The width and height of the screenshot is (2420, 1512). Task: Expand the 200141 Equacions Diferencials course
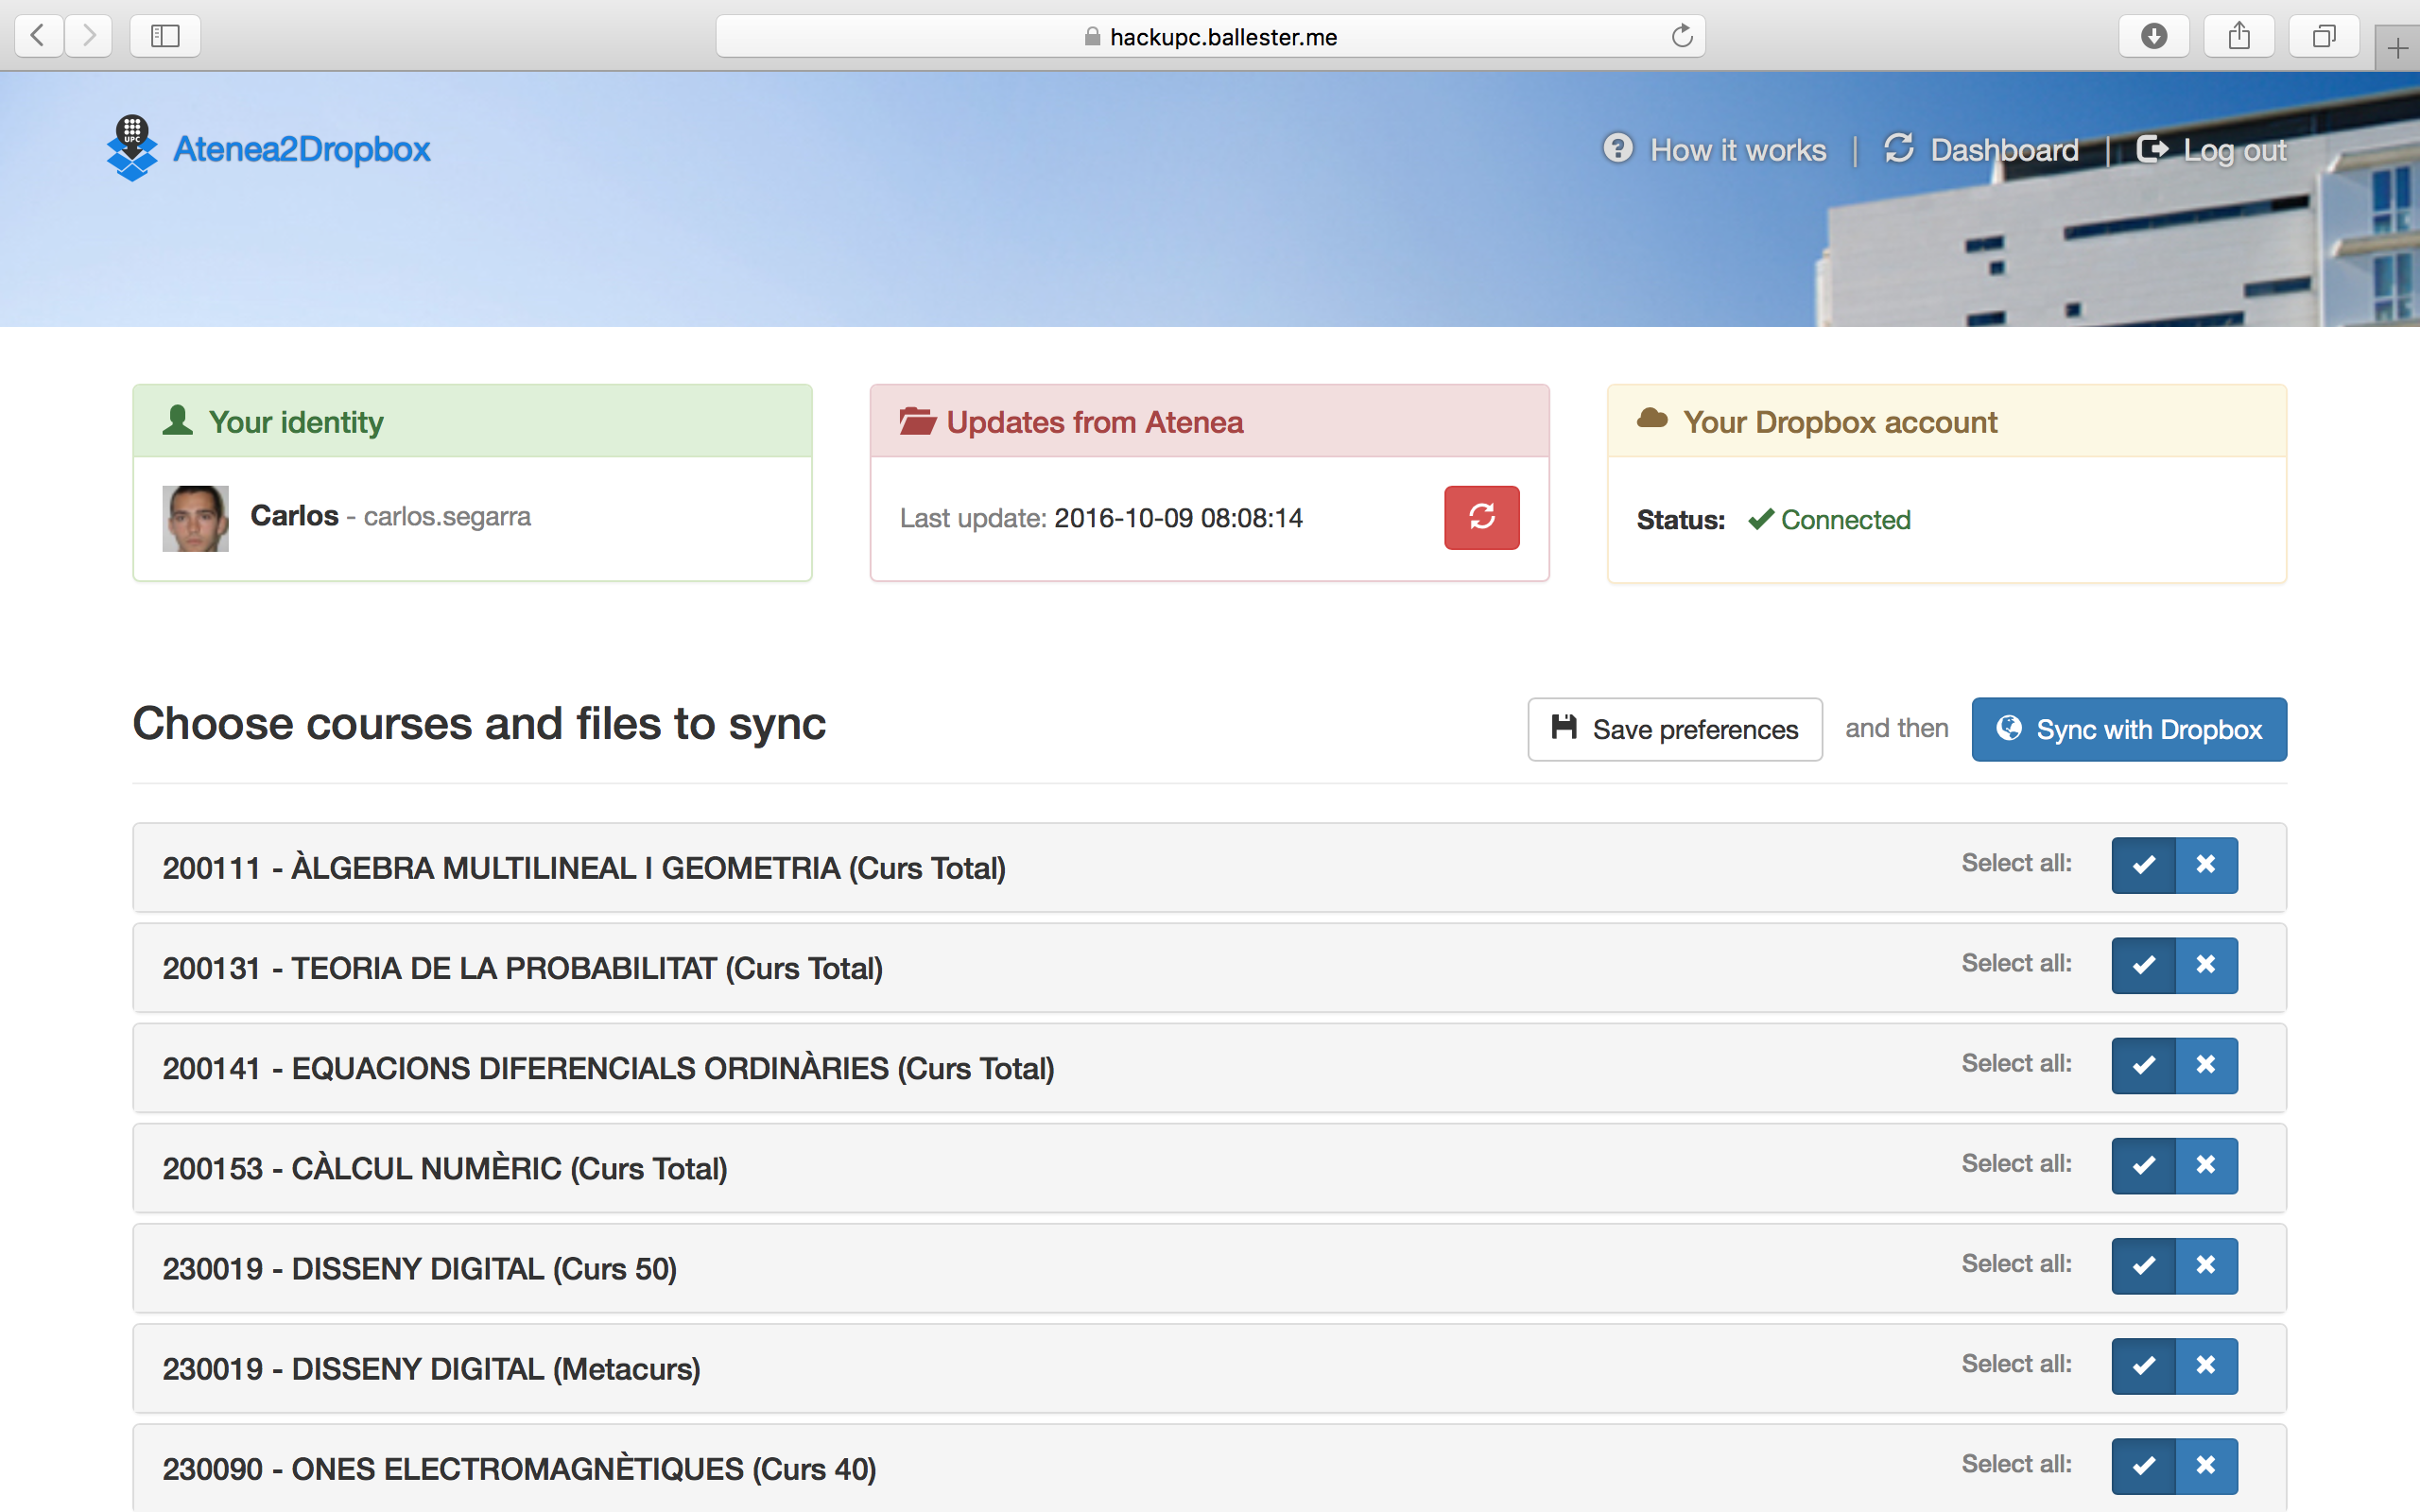[x=608, y=1068]
